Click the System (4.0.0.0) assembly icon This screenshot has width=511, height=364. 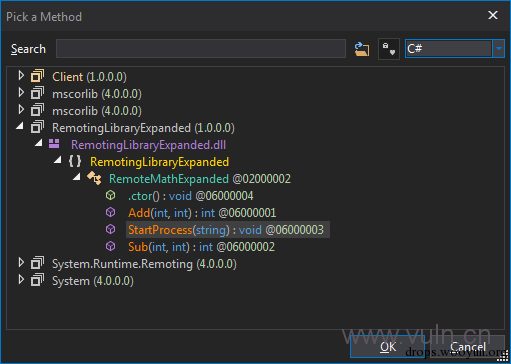(x=37, y=280)
